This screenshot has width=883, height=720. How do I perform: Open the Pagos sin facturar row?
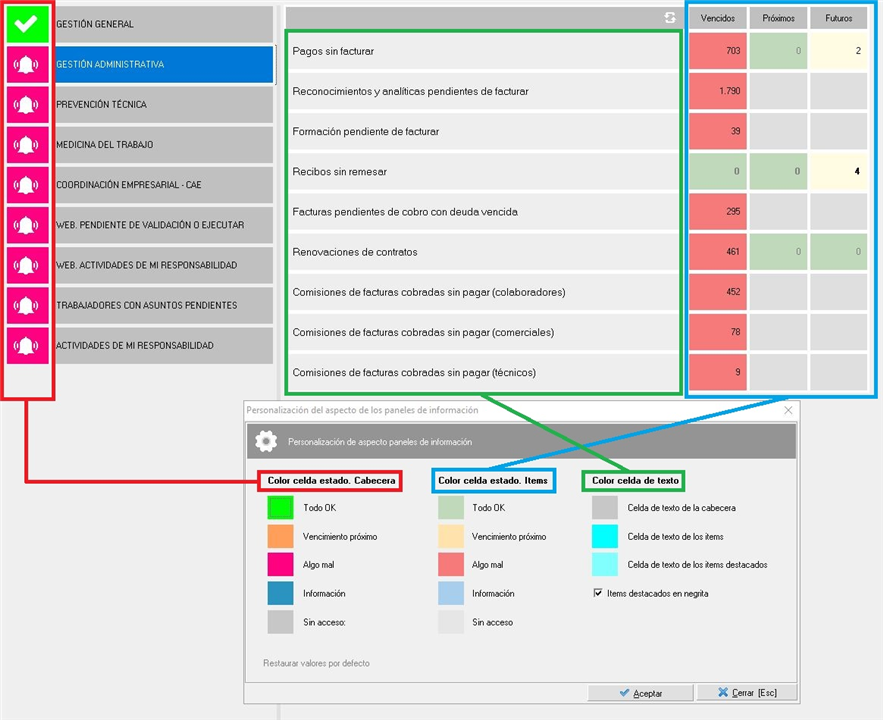point(484,51)
